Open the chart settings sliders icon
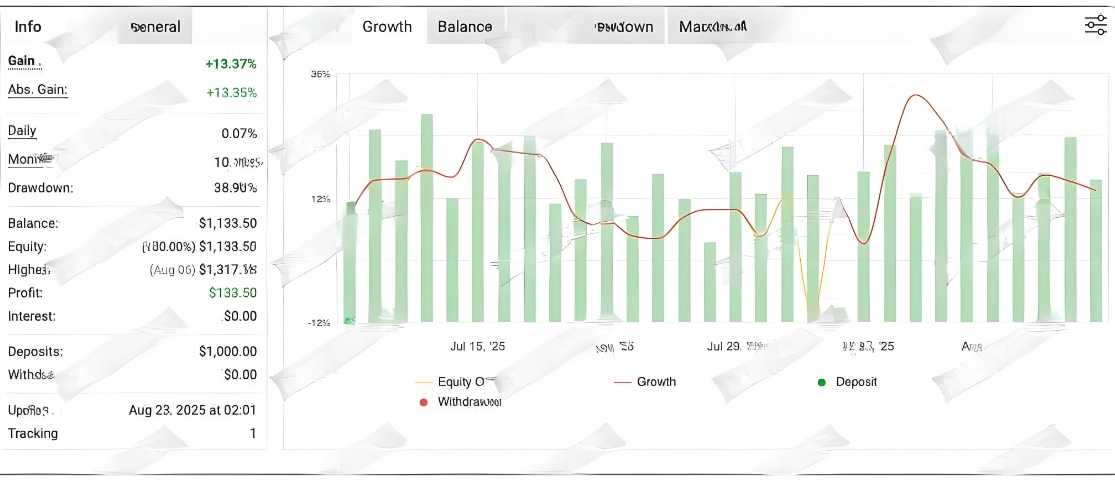The image size is (1115, 482). coord(1095,26)
